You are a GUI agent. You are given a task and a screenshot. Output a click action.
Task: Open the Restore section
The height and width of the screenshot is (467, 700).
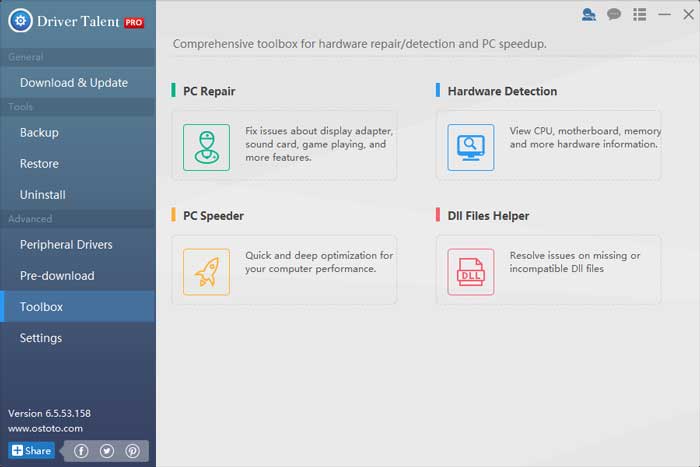pos(78,164)
